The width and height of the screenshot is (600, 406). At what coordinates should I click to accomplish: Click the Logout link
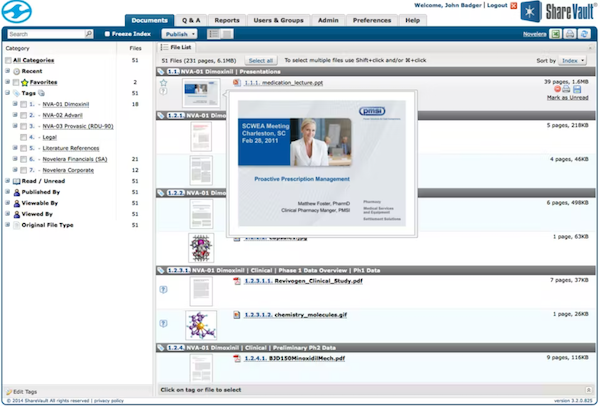click(497, 5)
